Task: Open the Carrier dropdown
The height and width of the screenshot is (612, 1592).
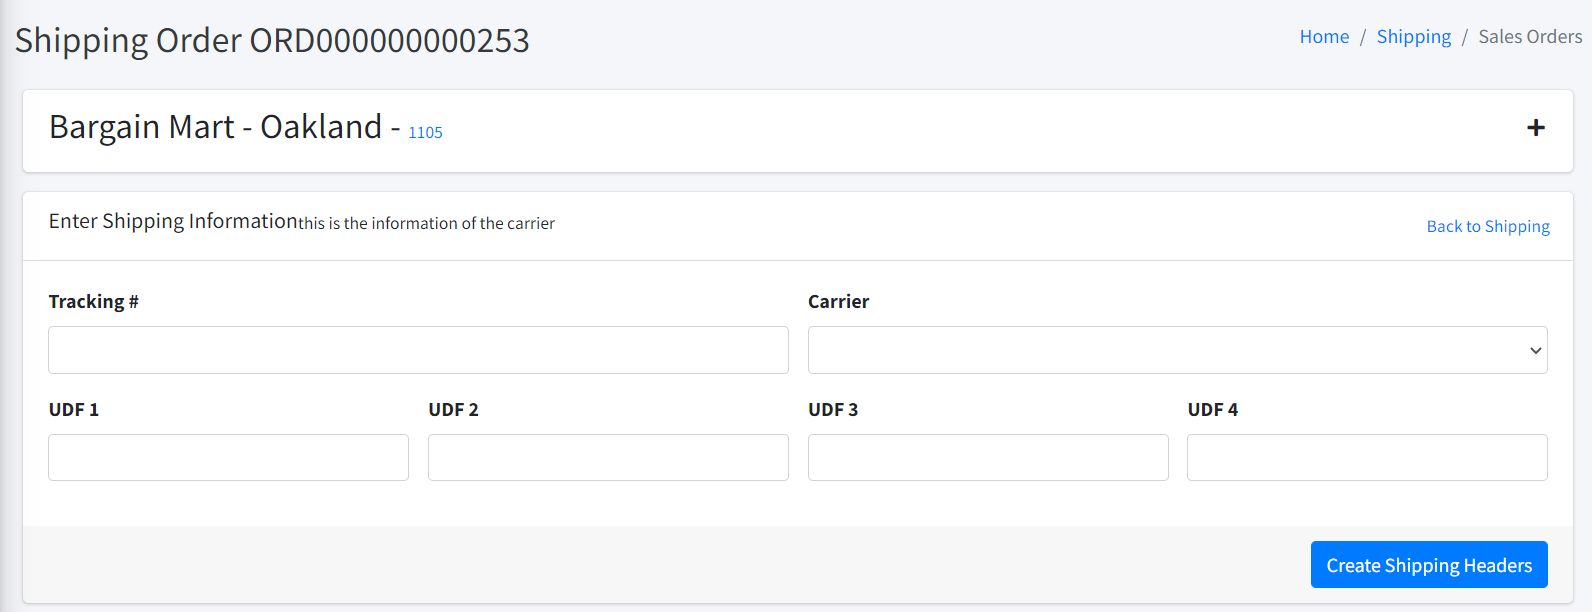Action: [x=1177, y=350]
